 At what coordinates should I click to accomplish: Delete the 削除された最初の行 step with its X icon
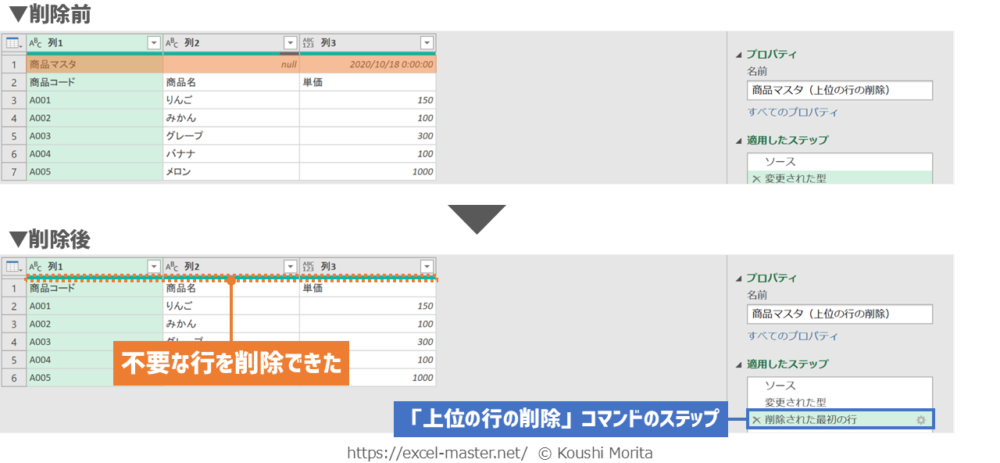coord(755,419)
